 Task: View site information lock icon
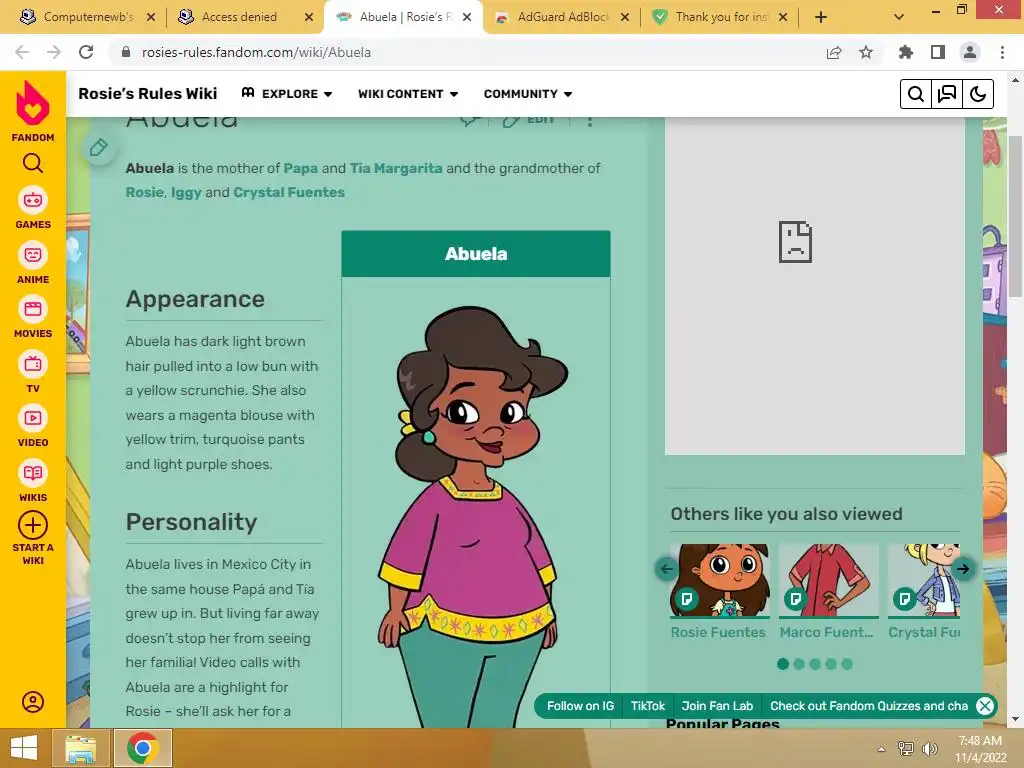point(126,52)
